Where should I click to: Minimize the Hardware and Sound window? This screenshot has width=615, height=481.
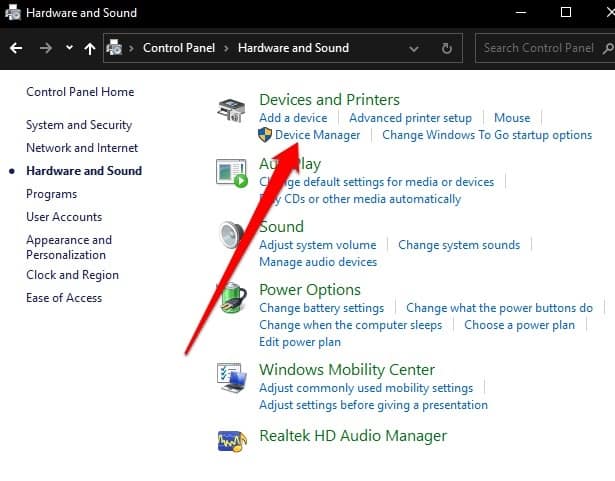click(x=520, y=13)
